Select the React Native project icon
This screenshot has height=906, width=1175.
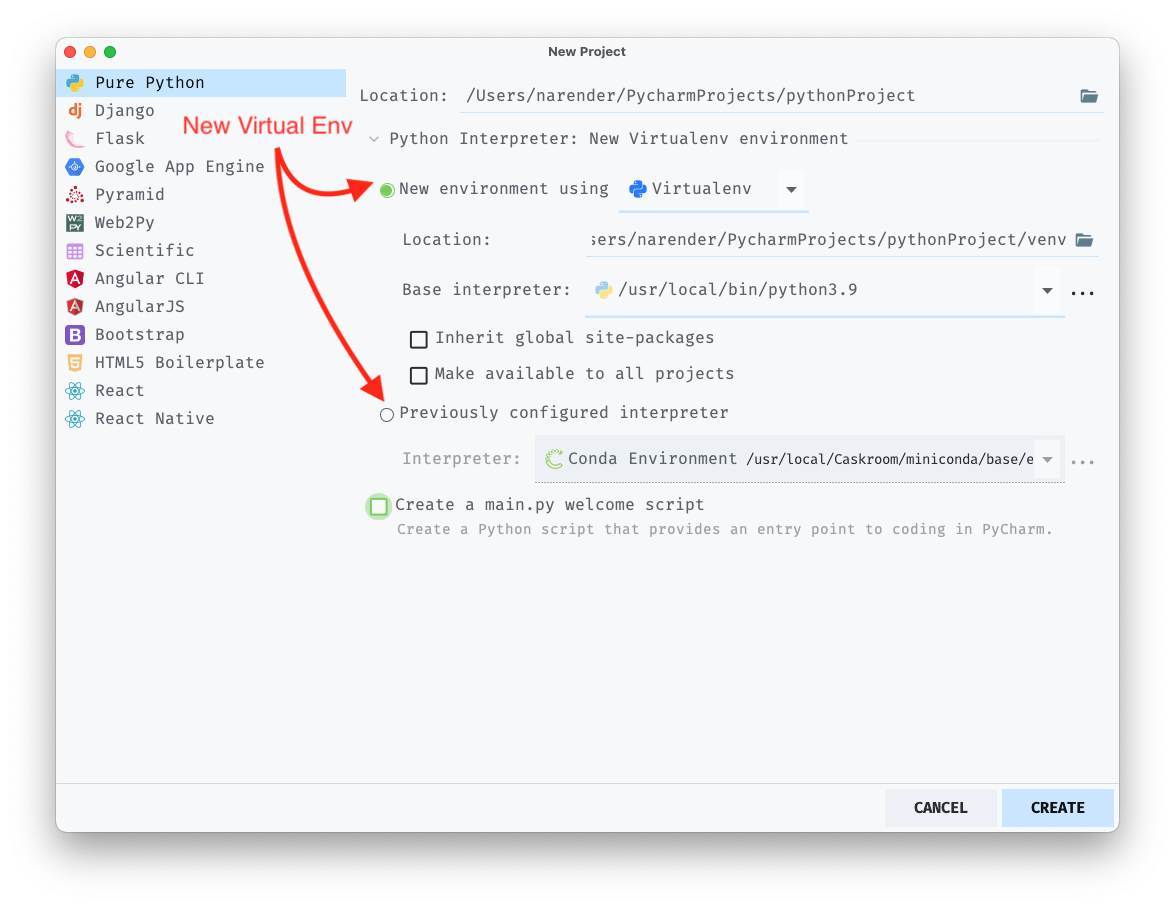pos(77,418)
